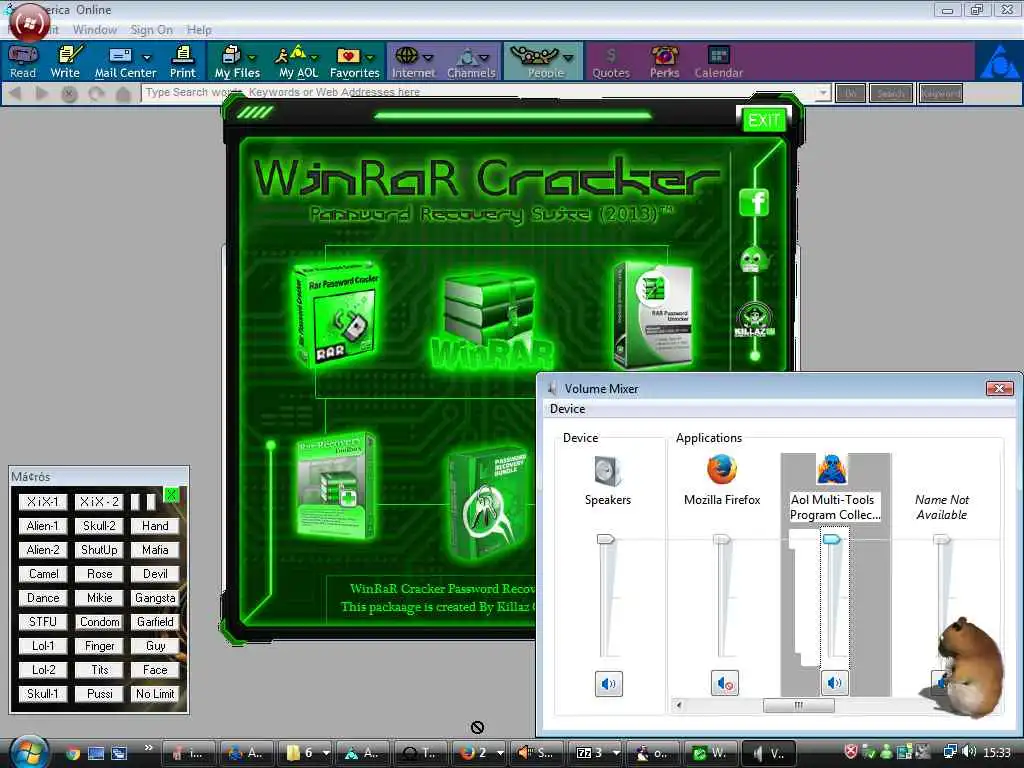Click the Killaz skull logo icon
This screenshot has height=768, width=1024.
[754, 320]
